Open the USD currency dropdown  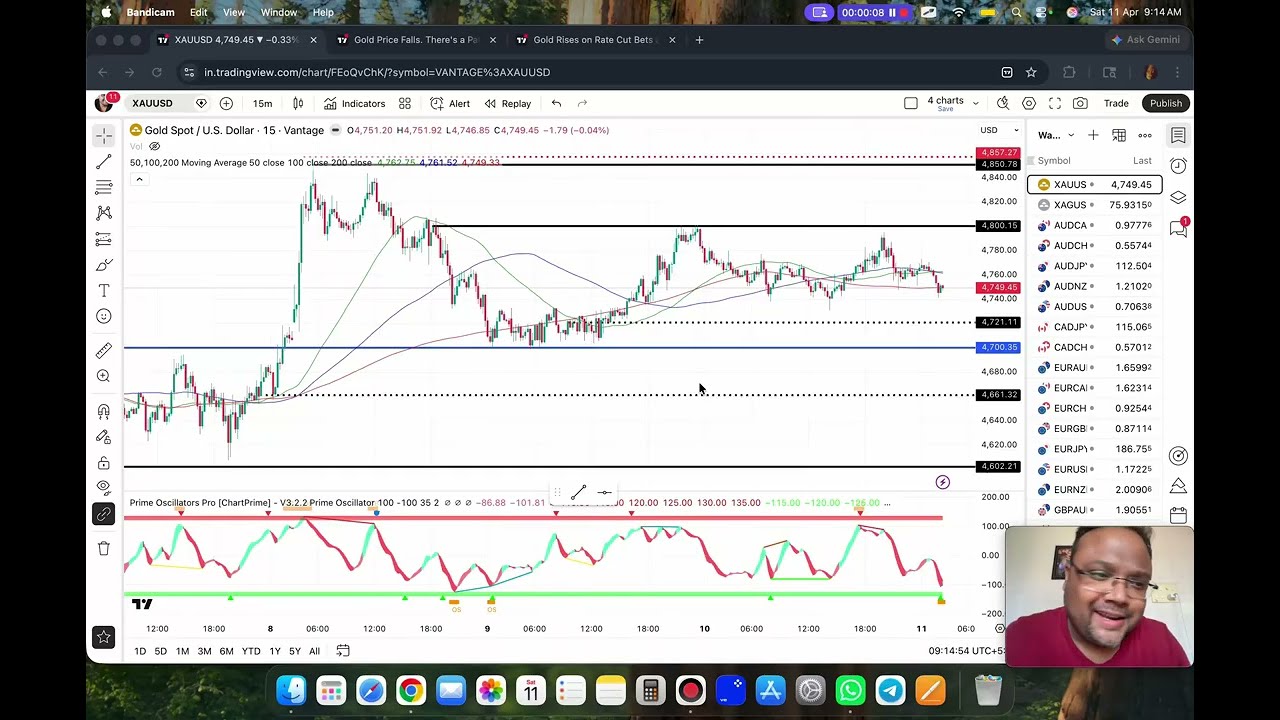click(999, 130)
